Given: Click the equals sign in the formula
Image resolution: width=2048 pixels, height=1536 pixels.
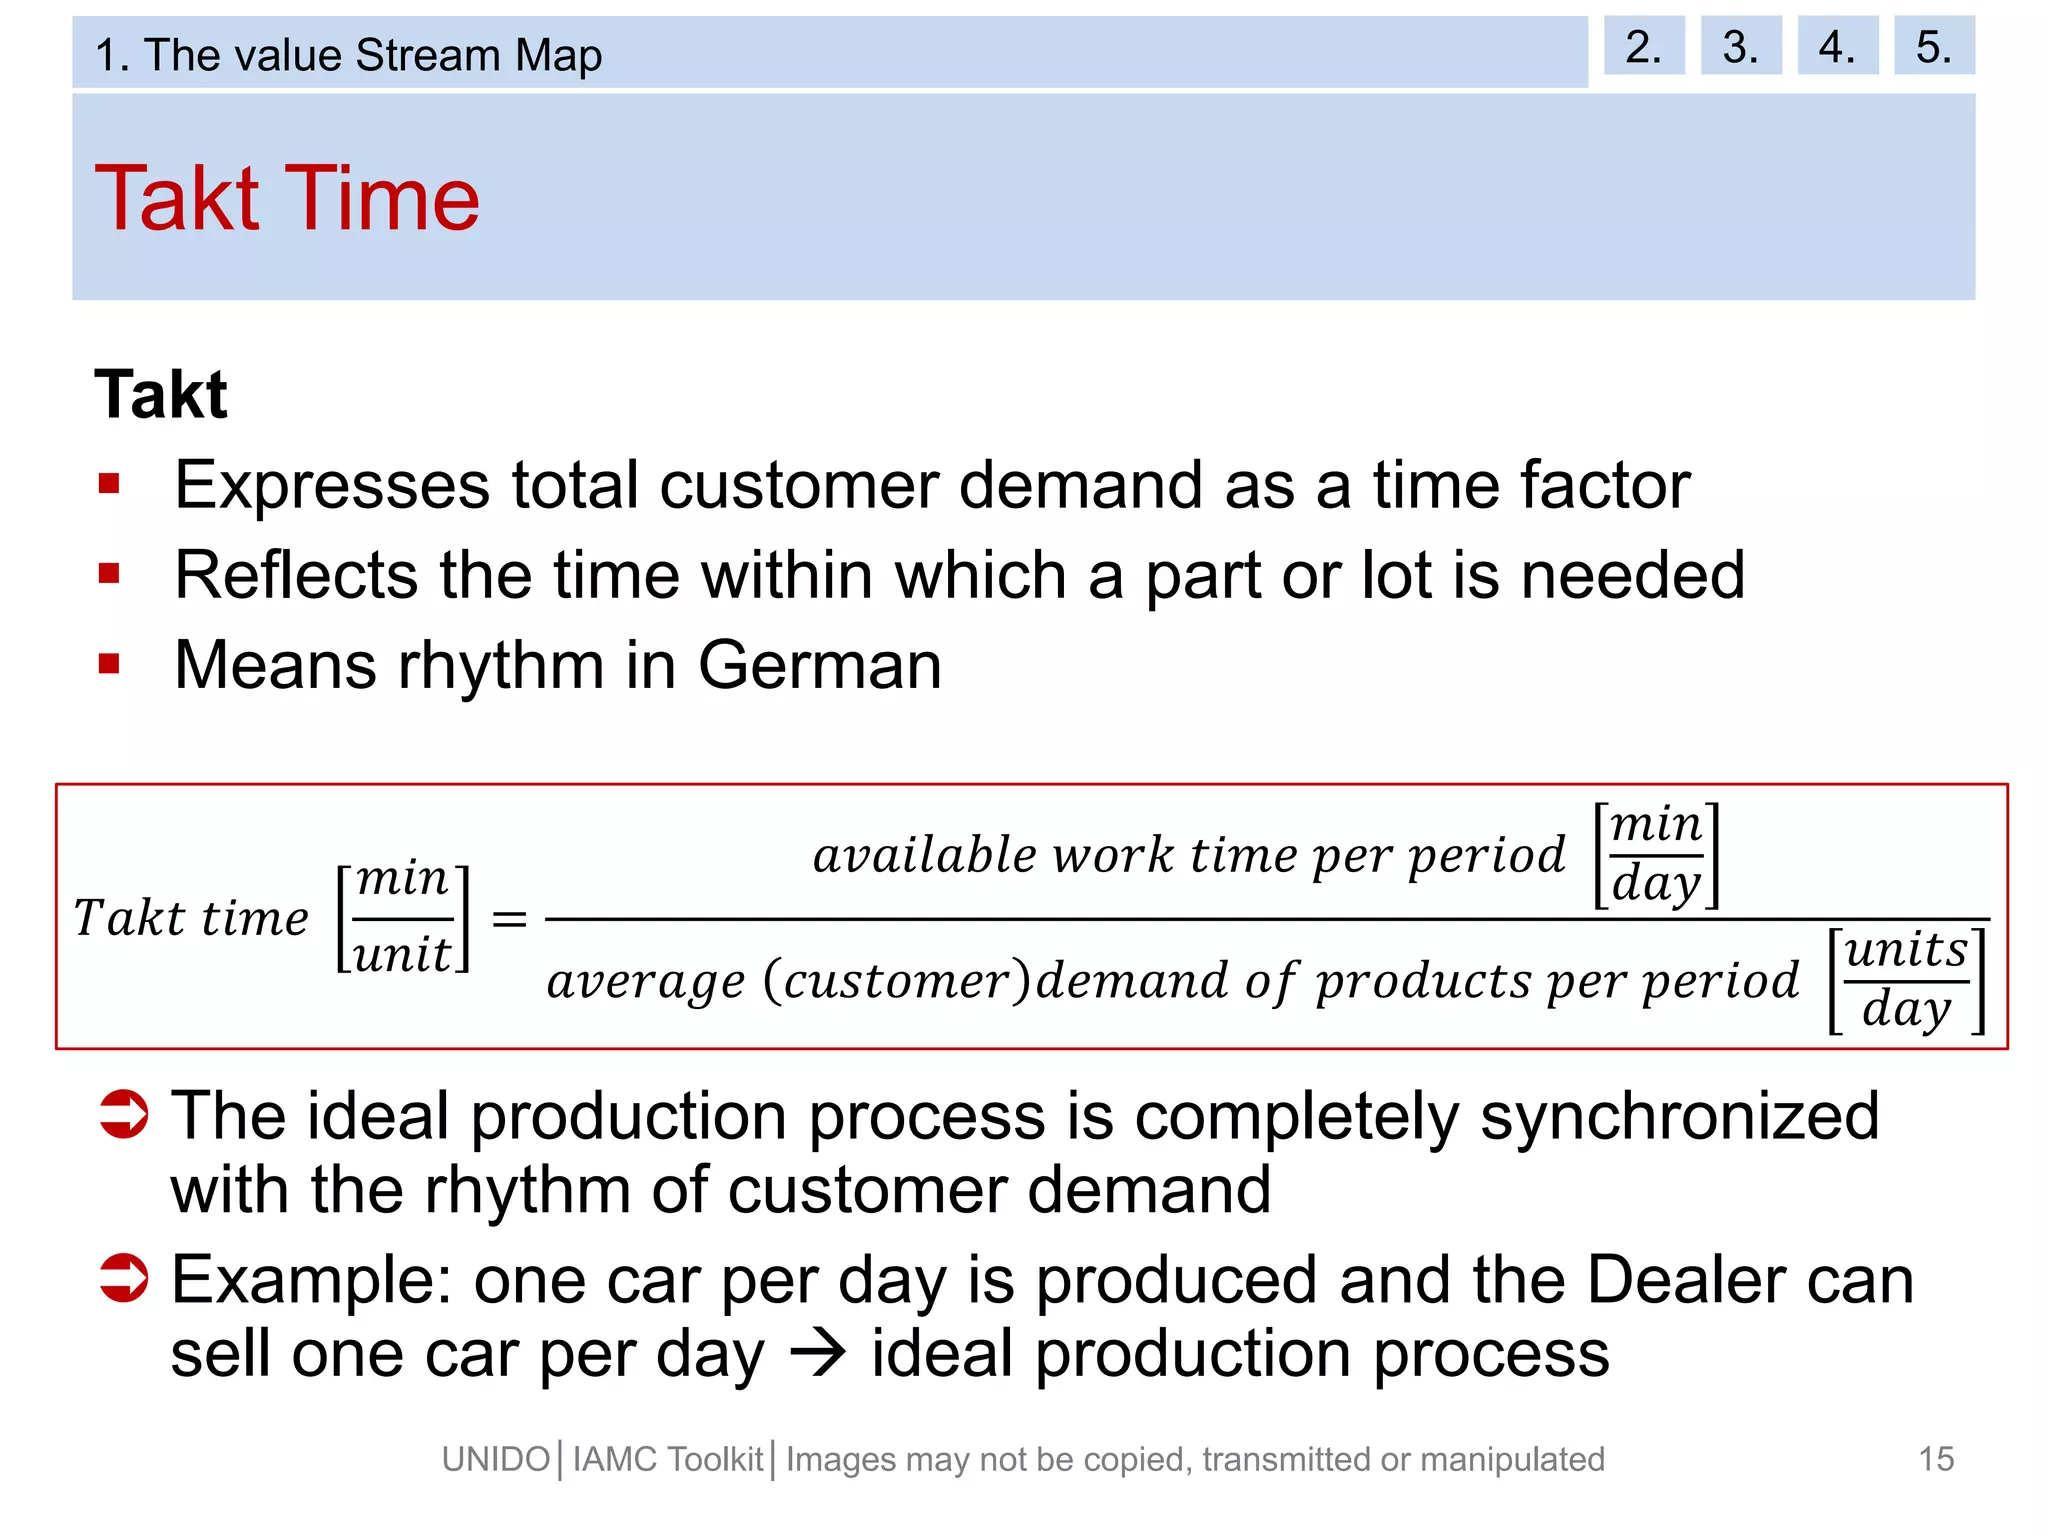Looking at the screenshot, I should click(509, 918).
